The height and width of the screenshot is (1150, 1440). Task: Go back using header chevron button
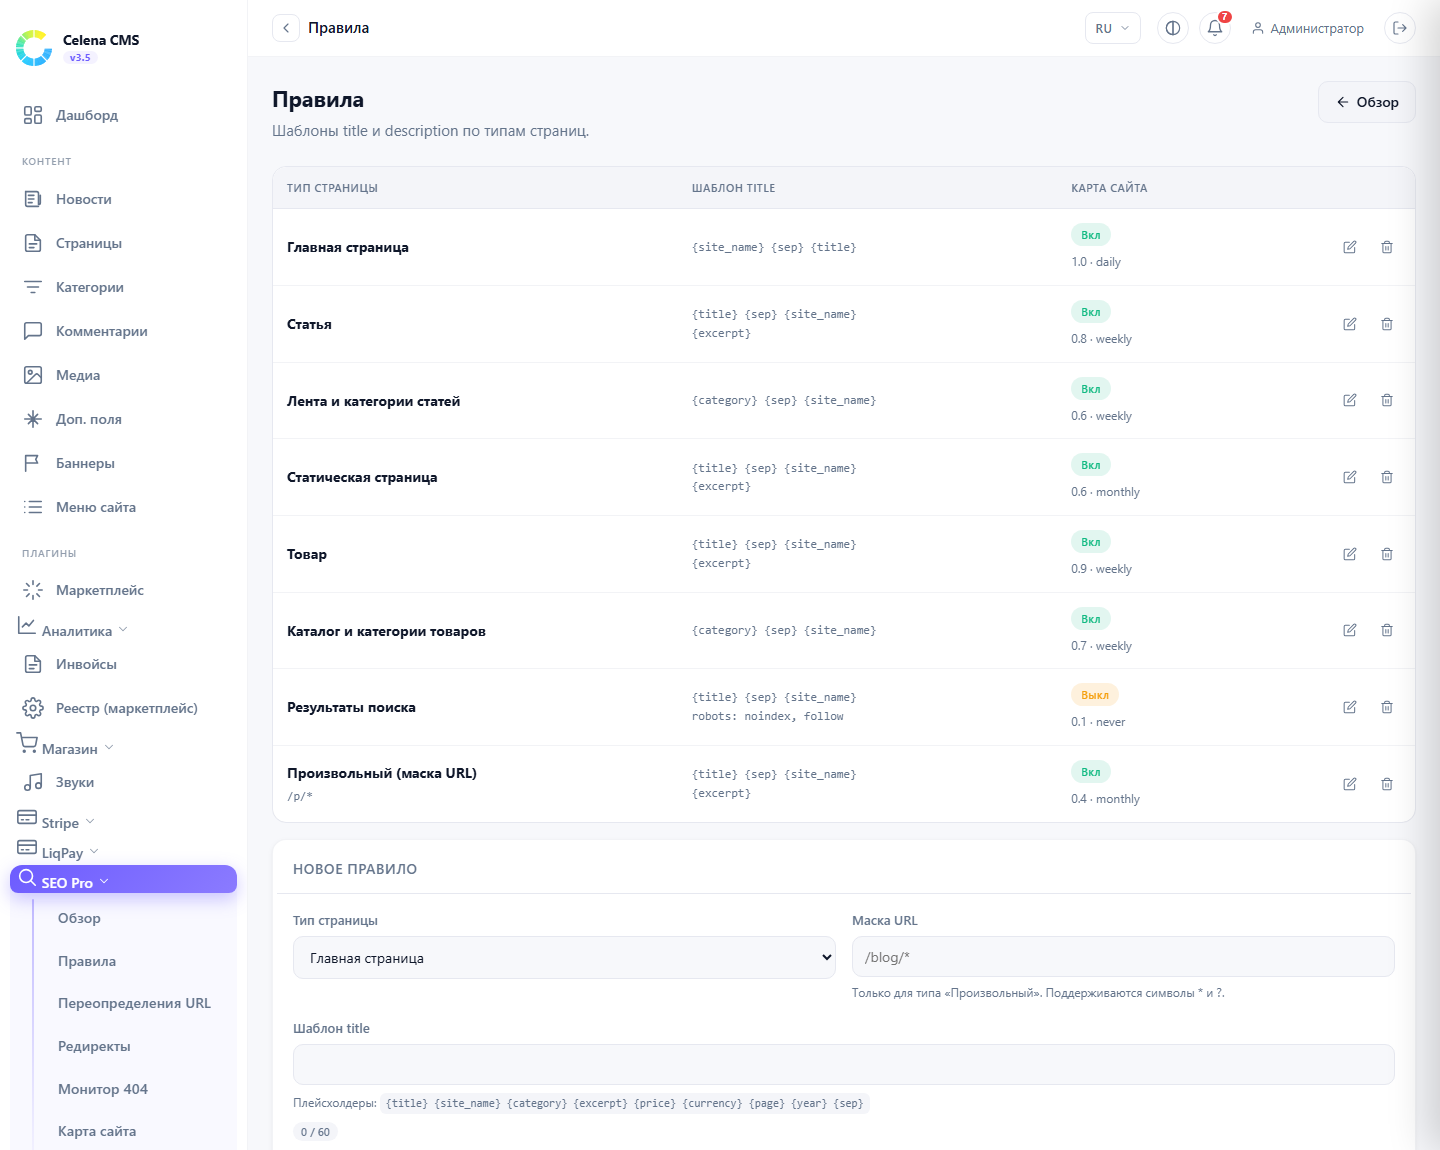[286, 28]
